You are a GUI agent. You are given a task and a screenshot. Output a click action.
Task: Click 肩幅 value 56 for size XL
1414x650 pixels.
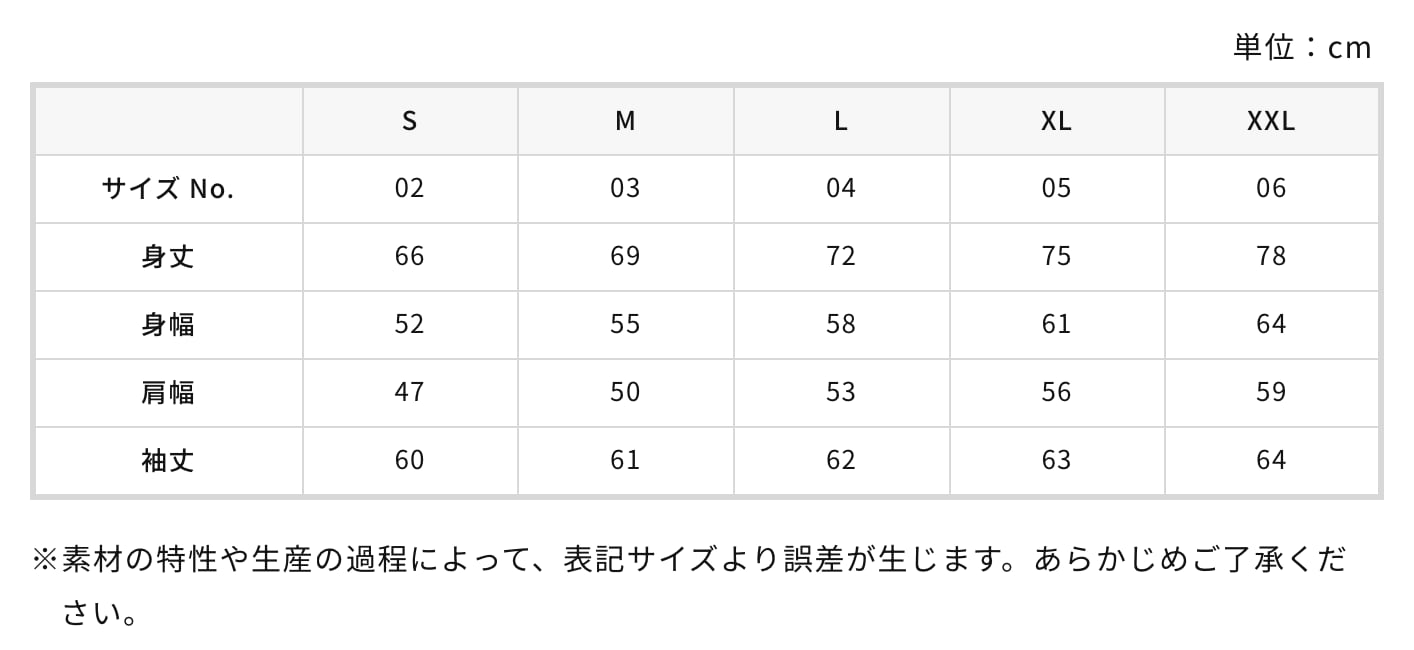[x=1056, y=392]
